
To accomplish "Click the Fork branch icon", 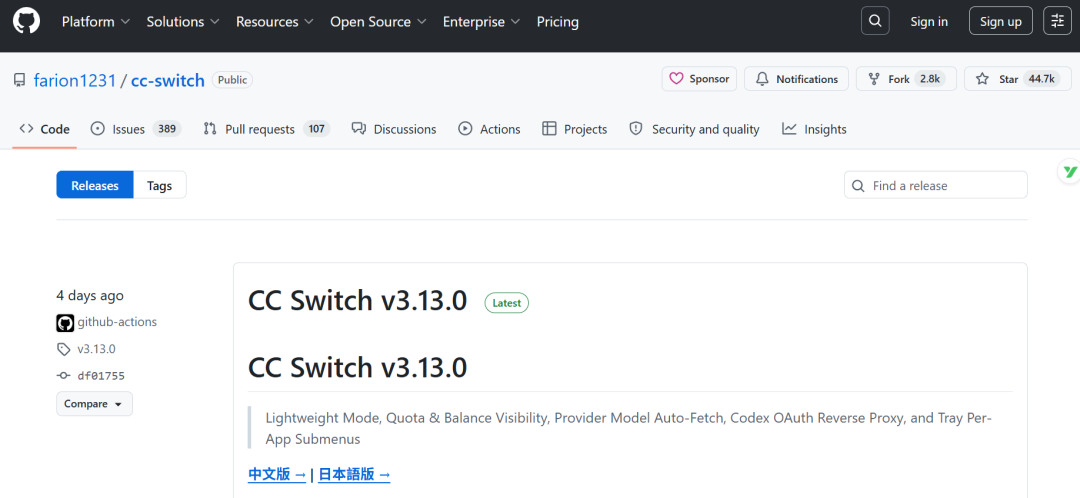I will pyautogui.click(x=874, y=79).
